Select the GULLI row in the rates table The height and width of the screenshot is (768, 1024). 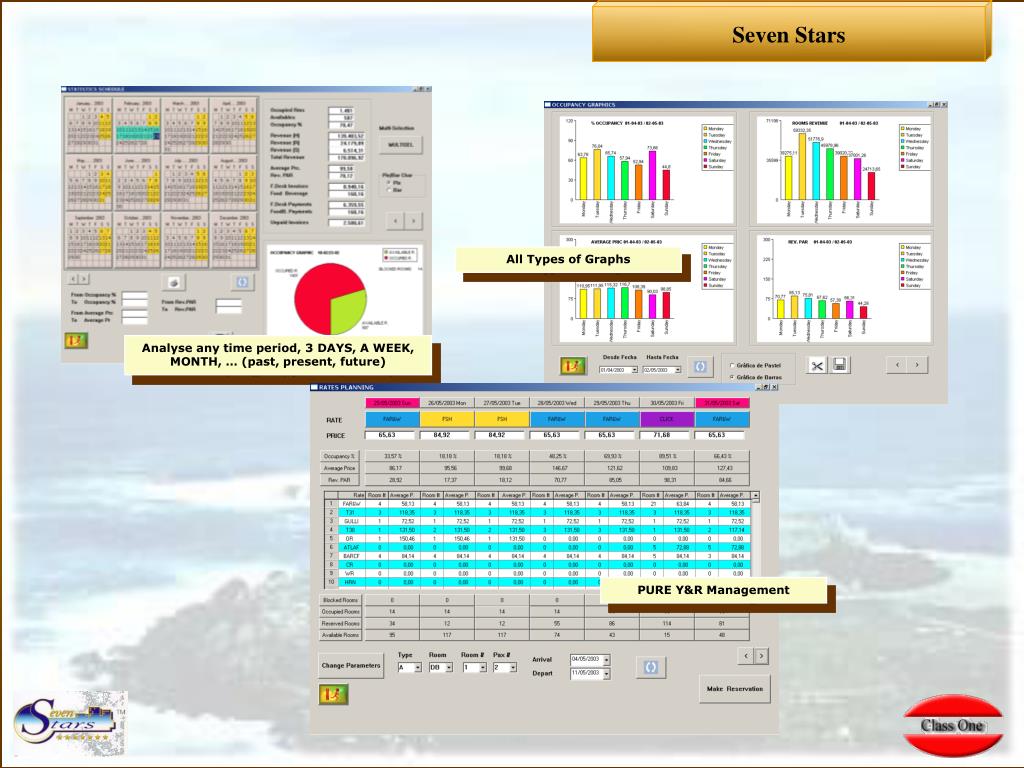[x=537, y=521]
